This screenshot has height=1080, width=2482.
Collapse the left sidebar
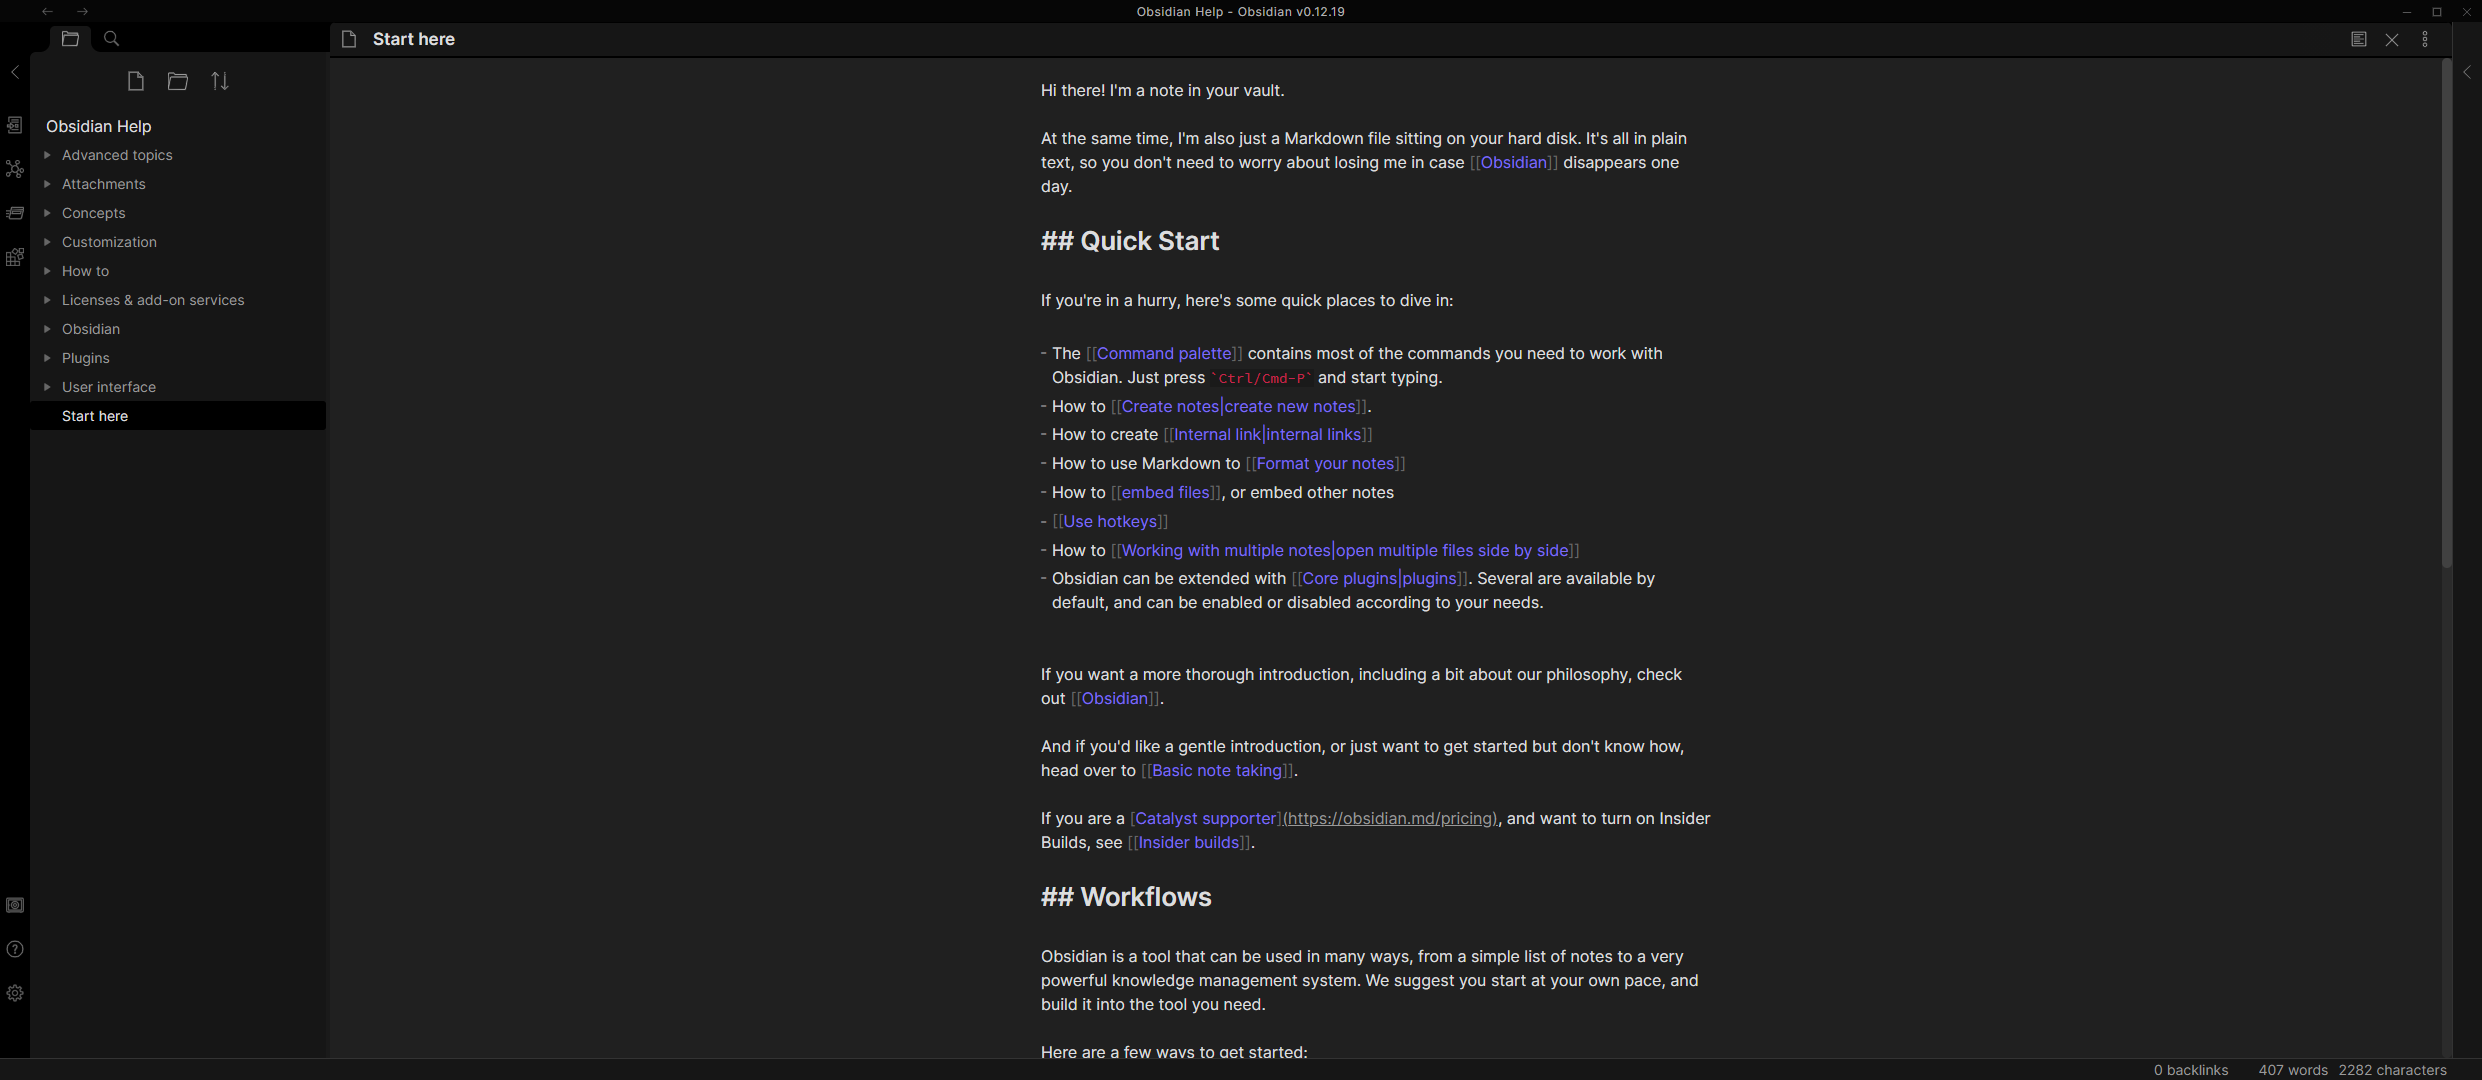(x=15, y=72)
